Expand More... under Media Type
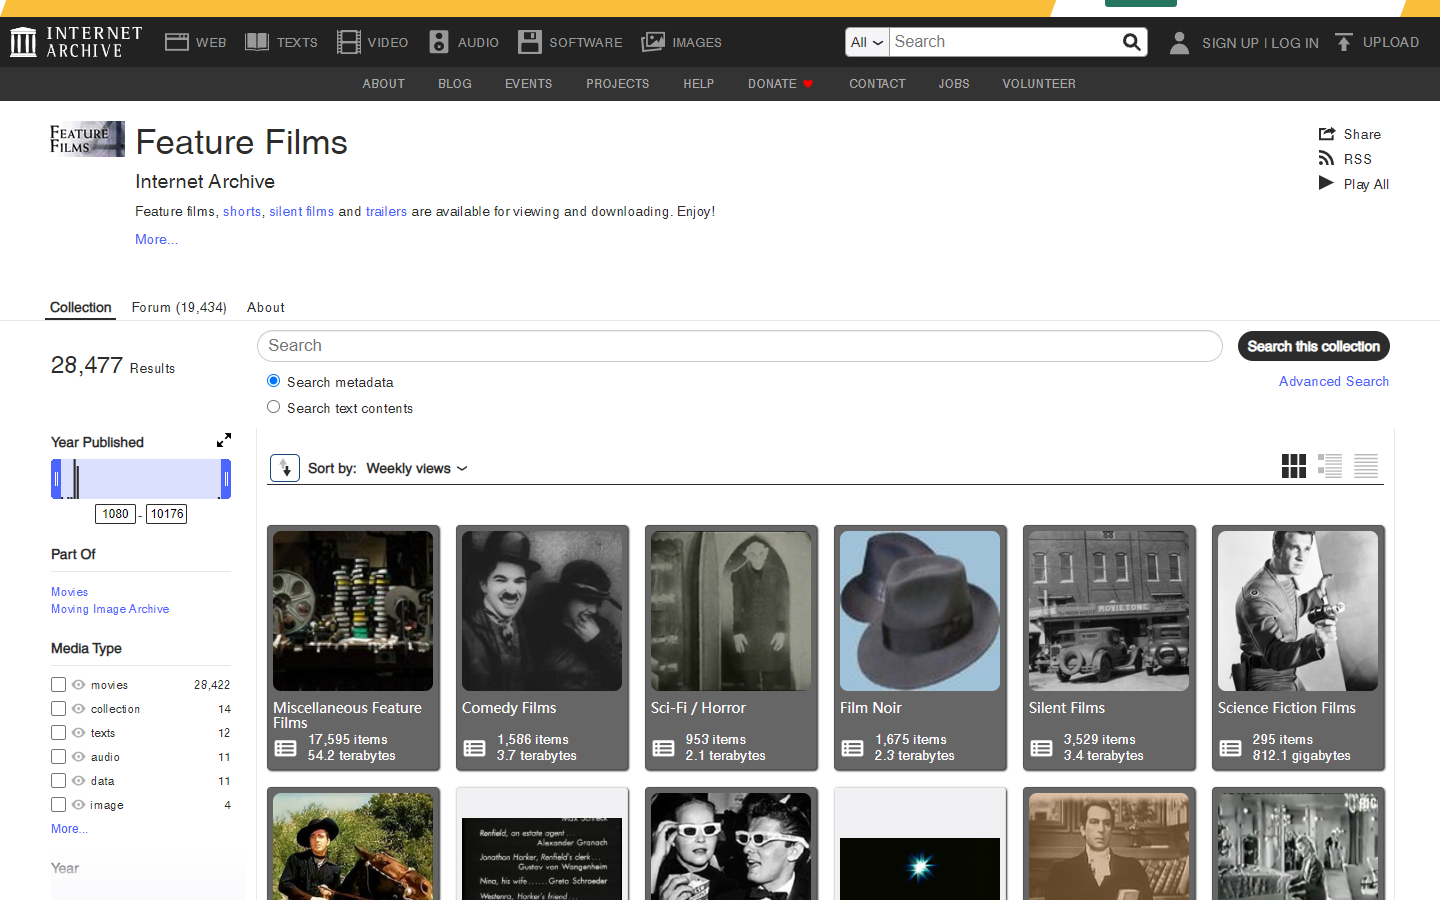The image size is (1440, 900). [70, 829]
